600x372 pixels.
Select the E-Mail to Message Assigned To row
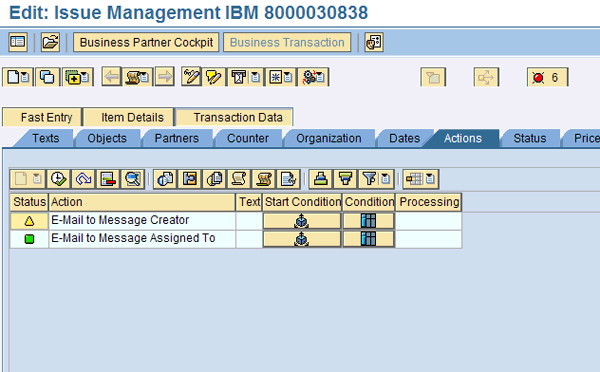coord(236,239)
